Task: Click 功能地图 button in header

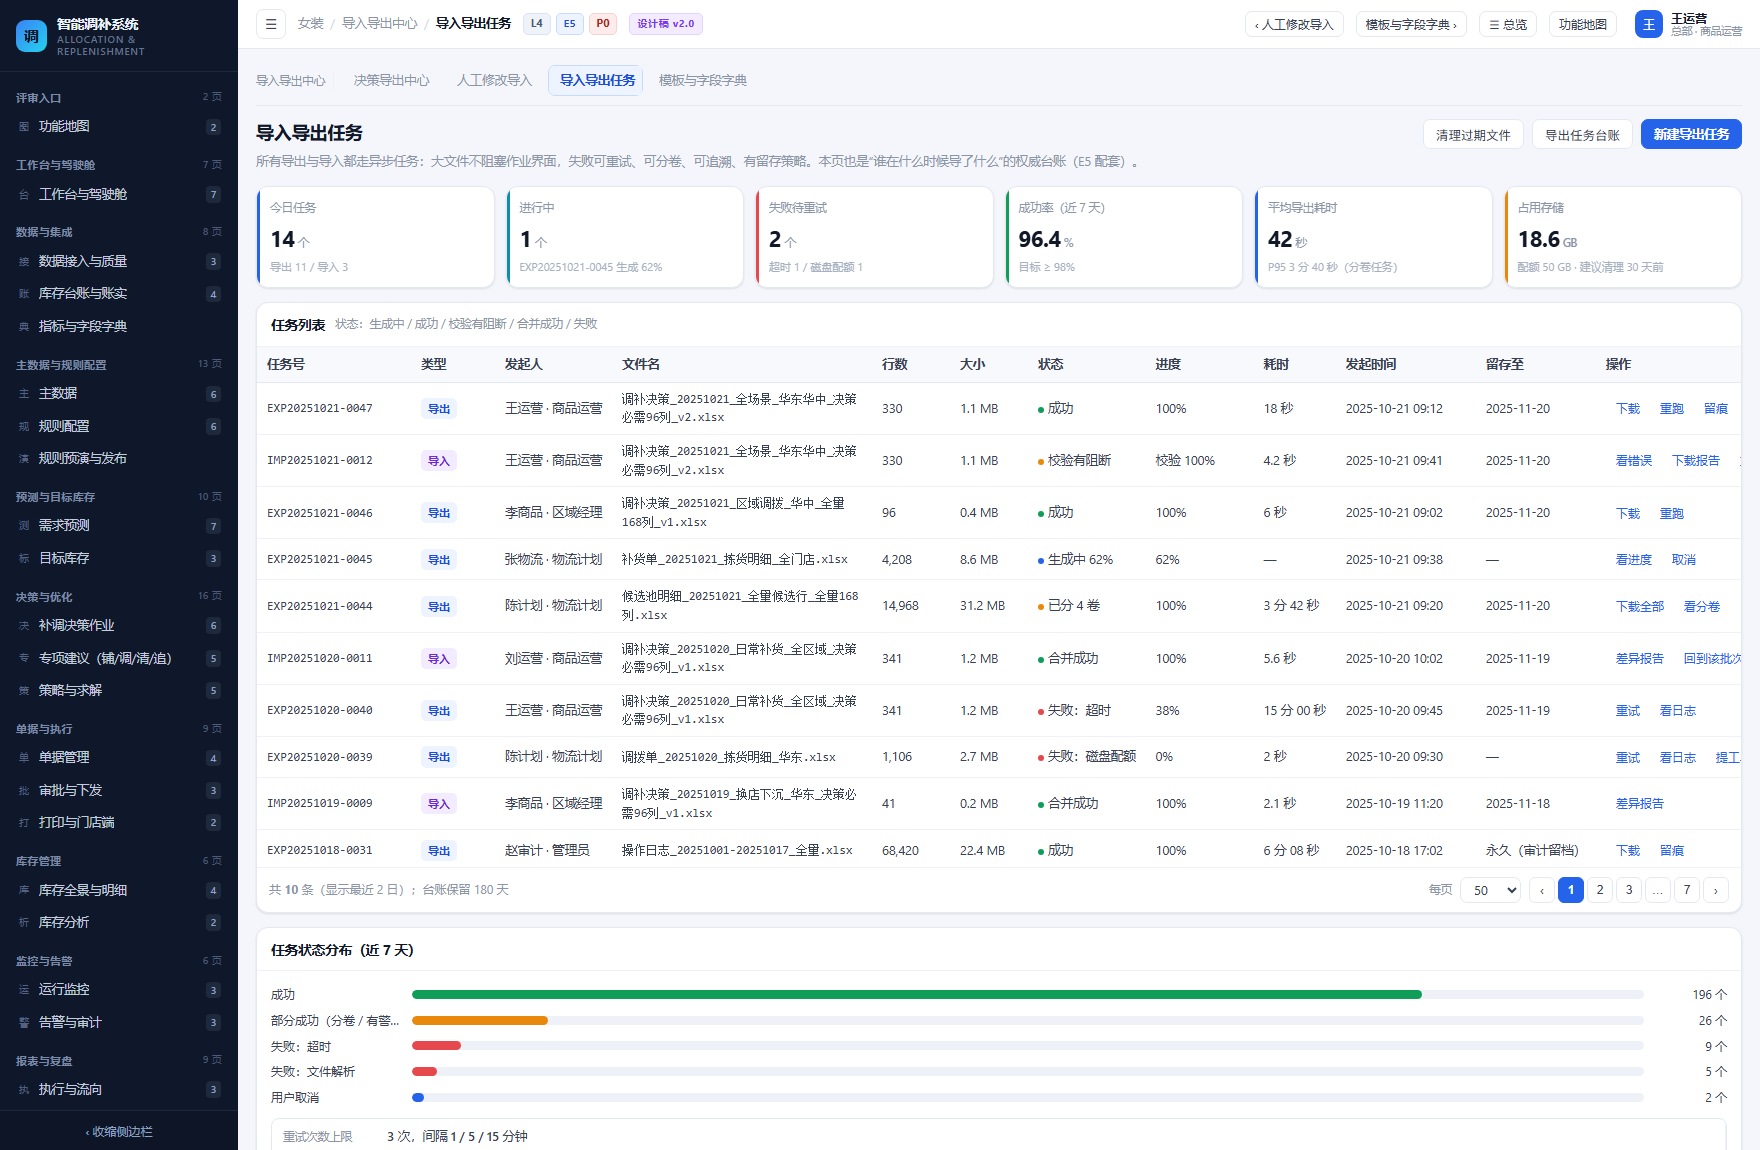Action: [1583, 24]
